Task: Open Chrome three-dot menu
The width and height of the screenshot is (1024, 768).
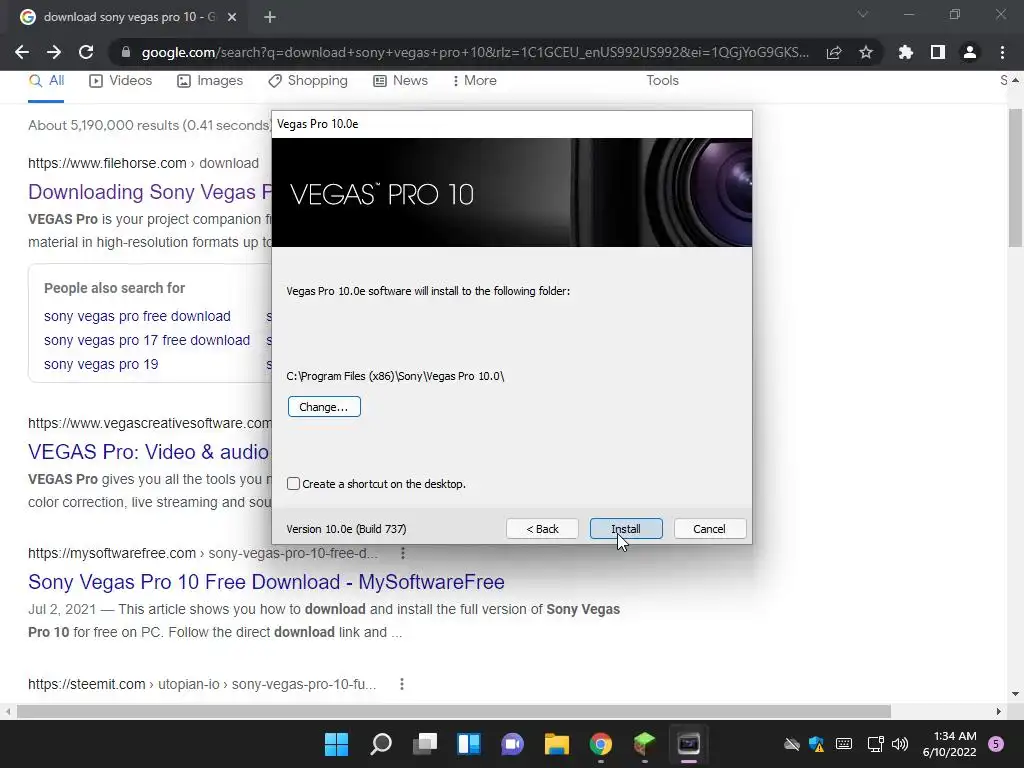Action: [x=1002, y=52]
